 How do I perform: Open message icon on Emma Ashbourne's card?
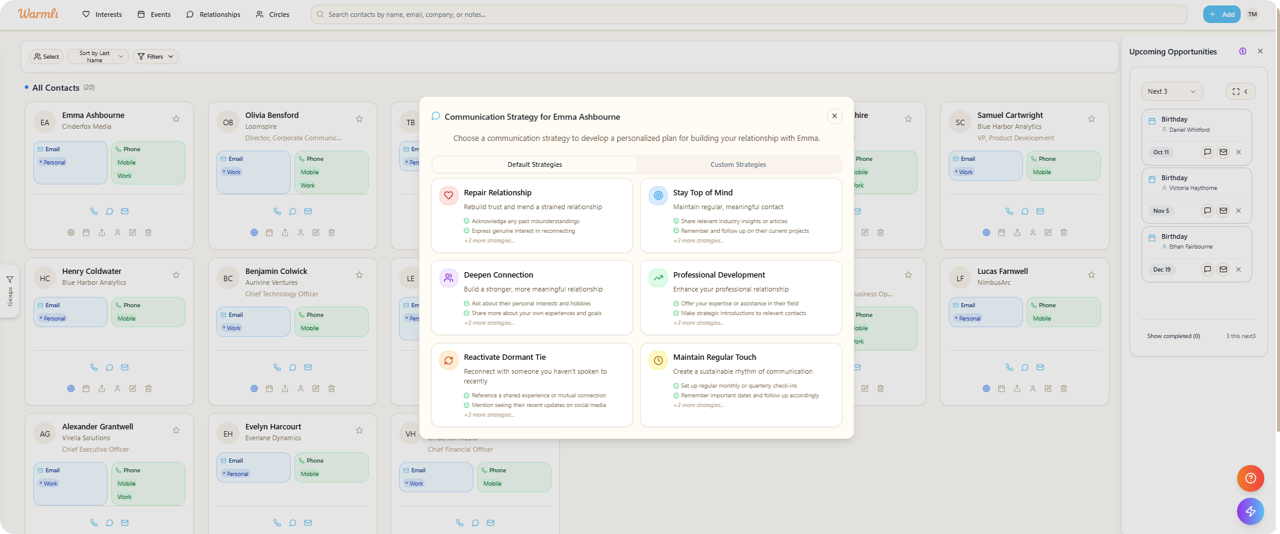(x=109, y=212)
